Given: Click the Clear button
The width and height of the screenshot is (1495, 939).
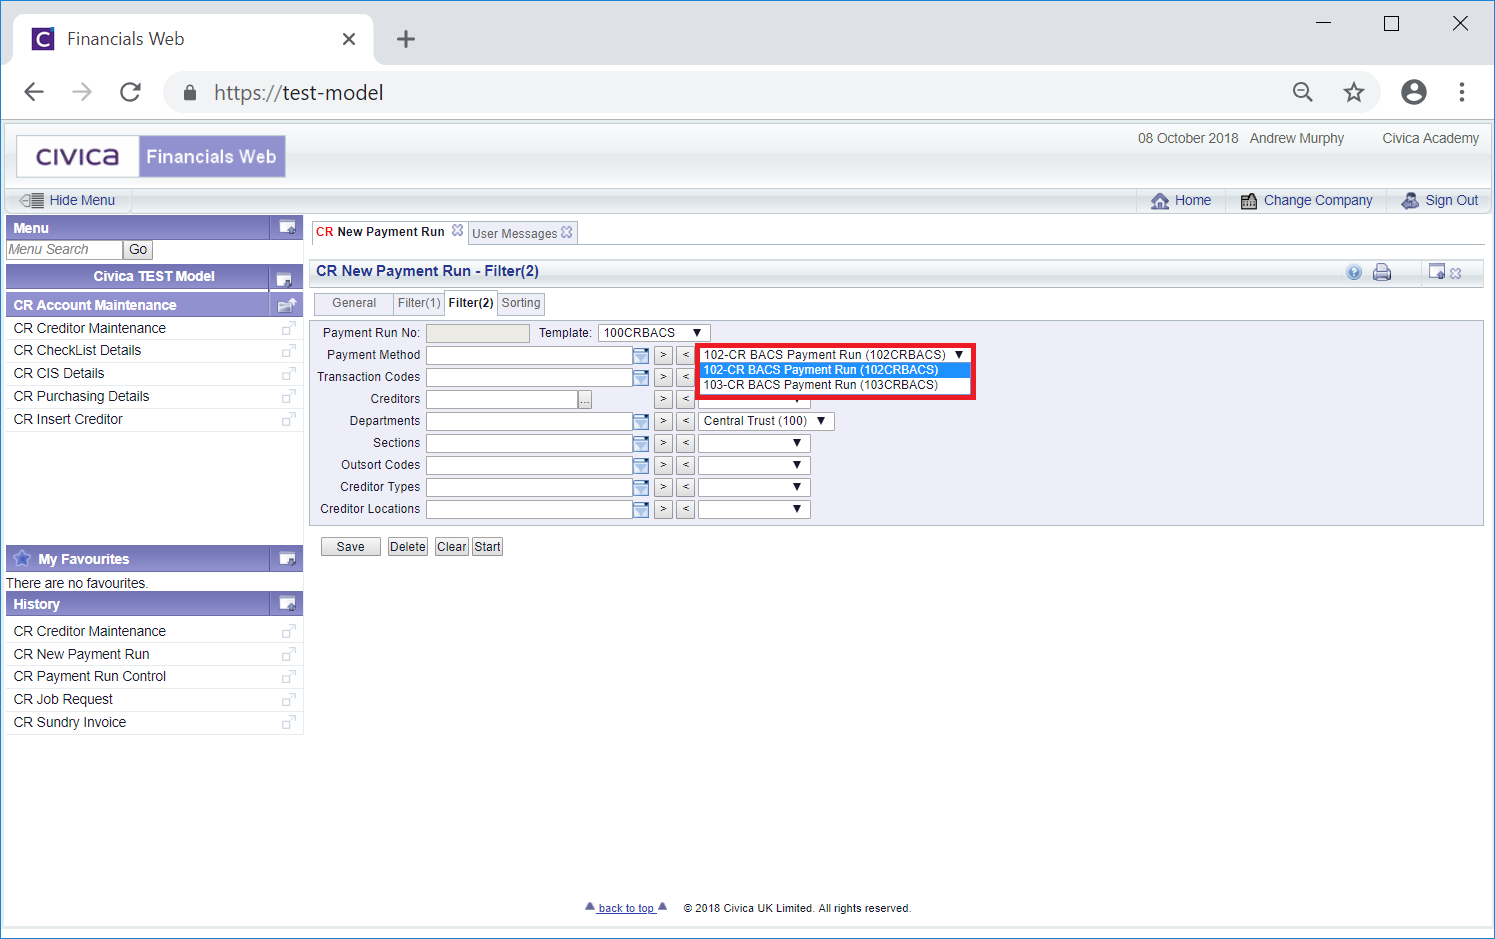Looking at the screenshot, I should pyautogui.click(x=452, y=547).
